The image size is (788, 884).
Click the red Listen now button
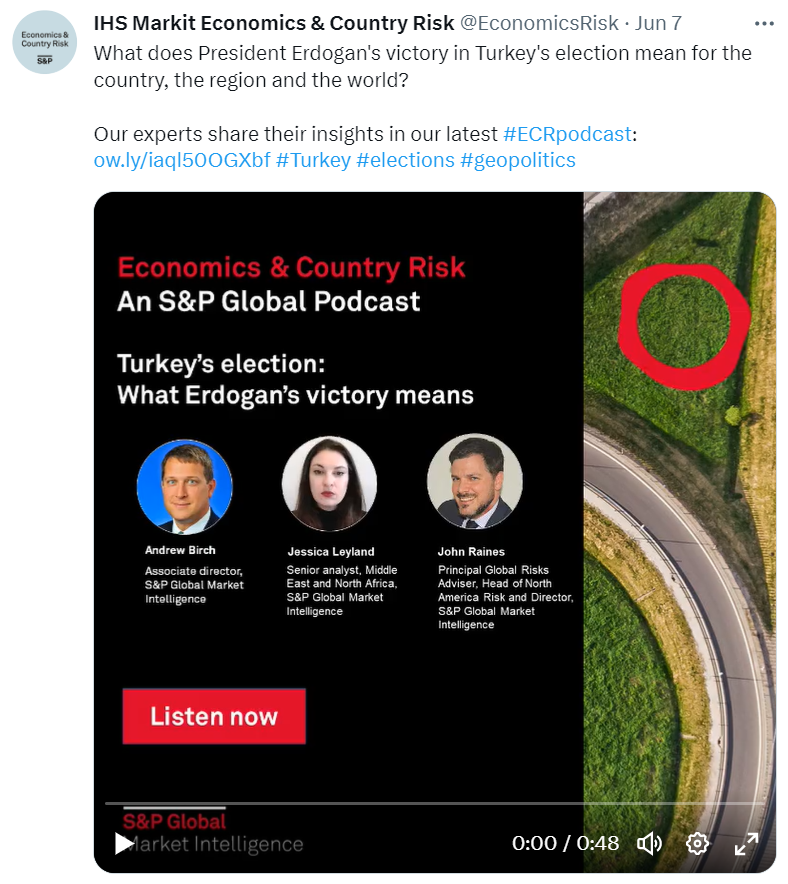click(214, 716)
